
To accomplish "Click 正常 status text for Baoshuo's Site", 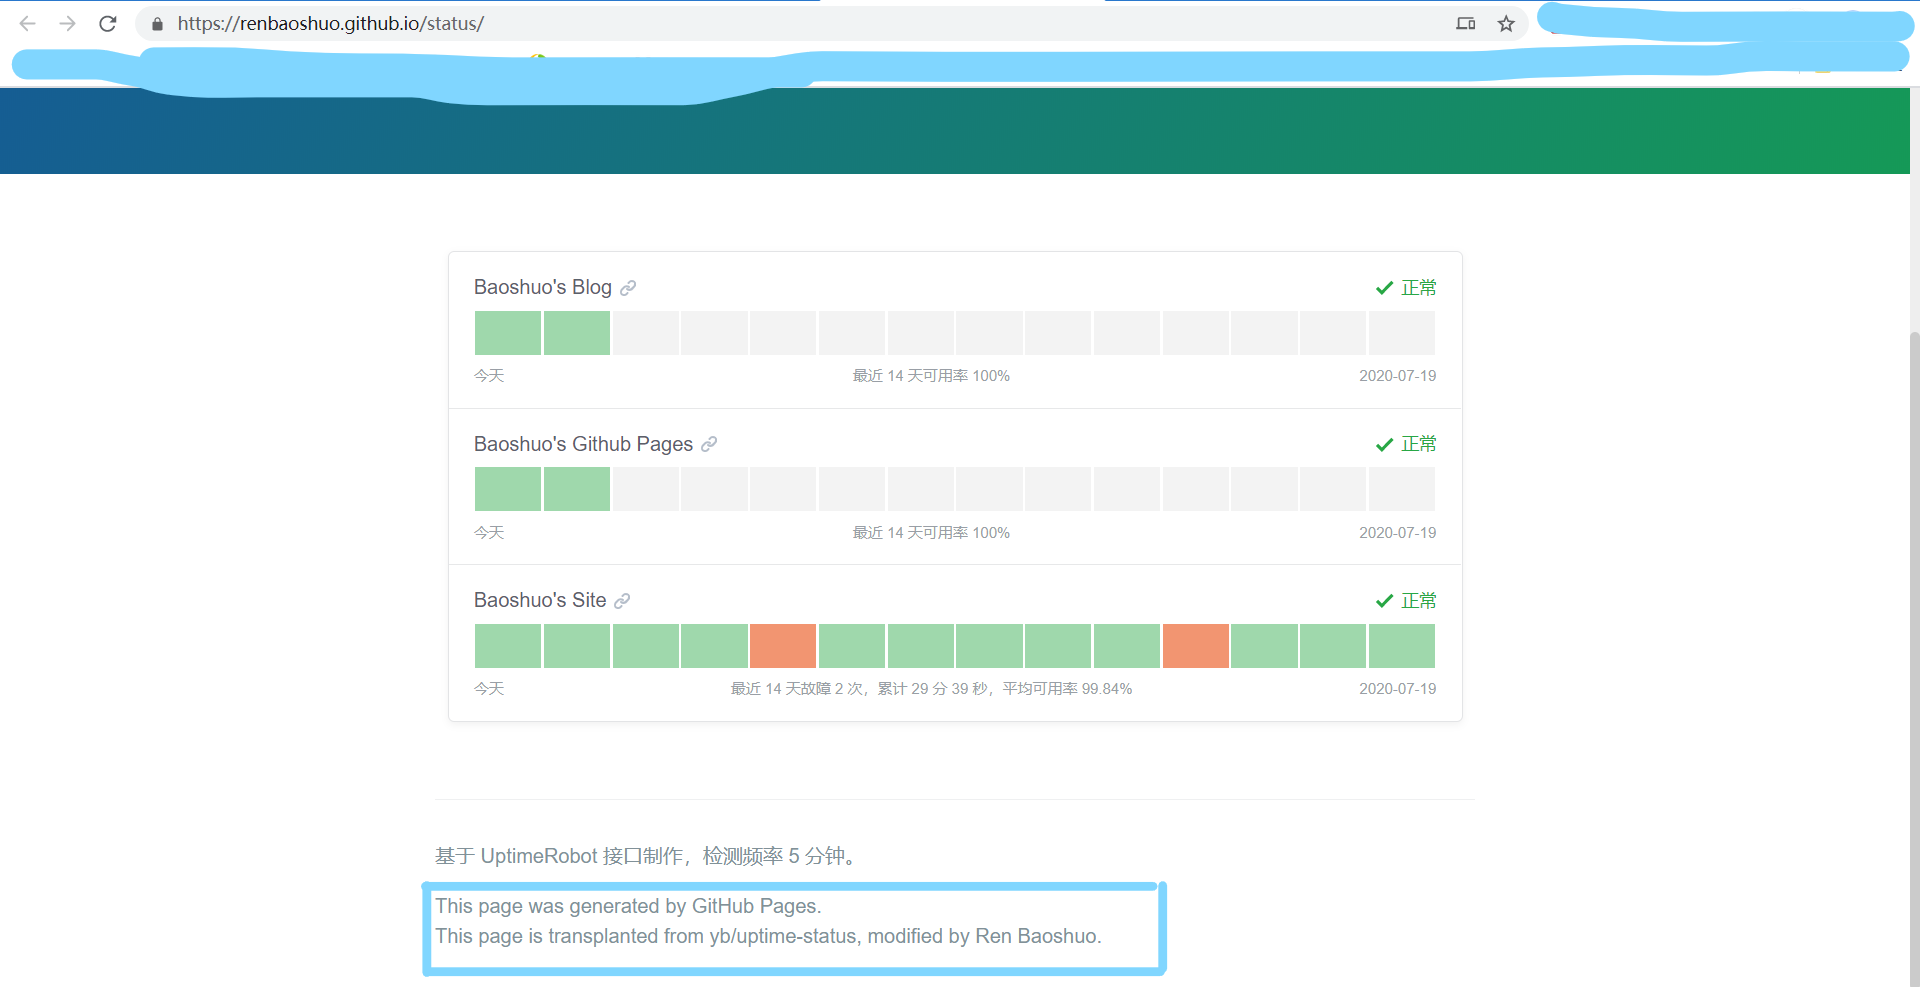I will point(1418,601).
